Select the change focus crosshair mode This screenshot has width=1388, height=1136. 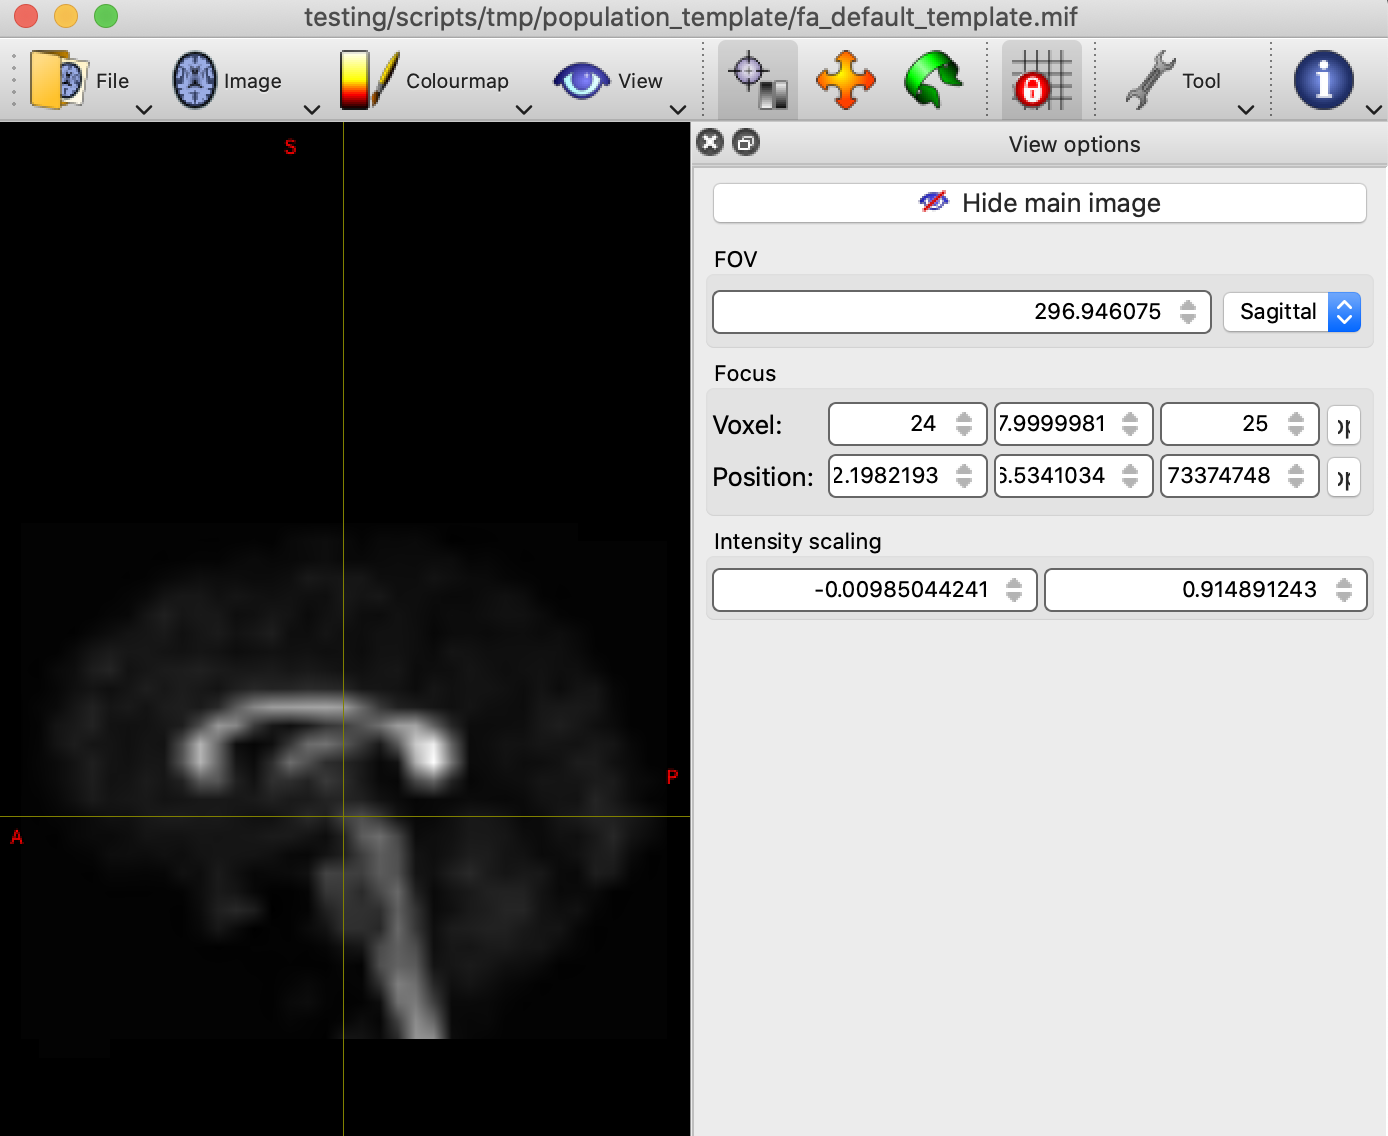click(758, 81)
